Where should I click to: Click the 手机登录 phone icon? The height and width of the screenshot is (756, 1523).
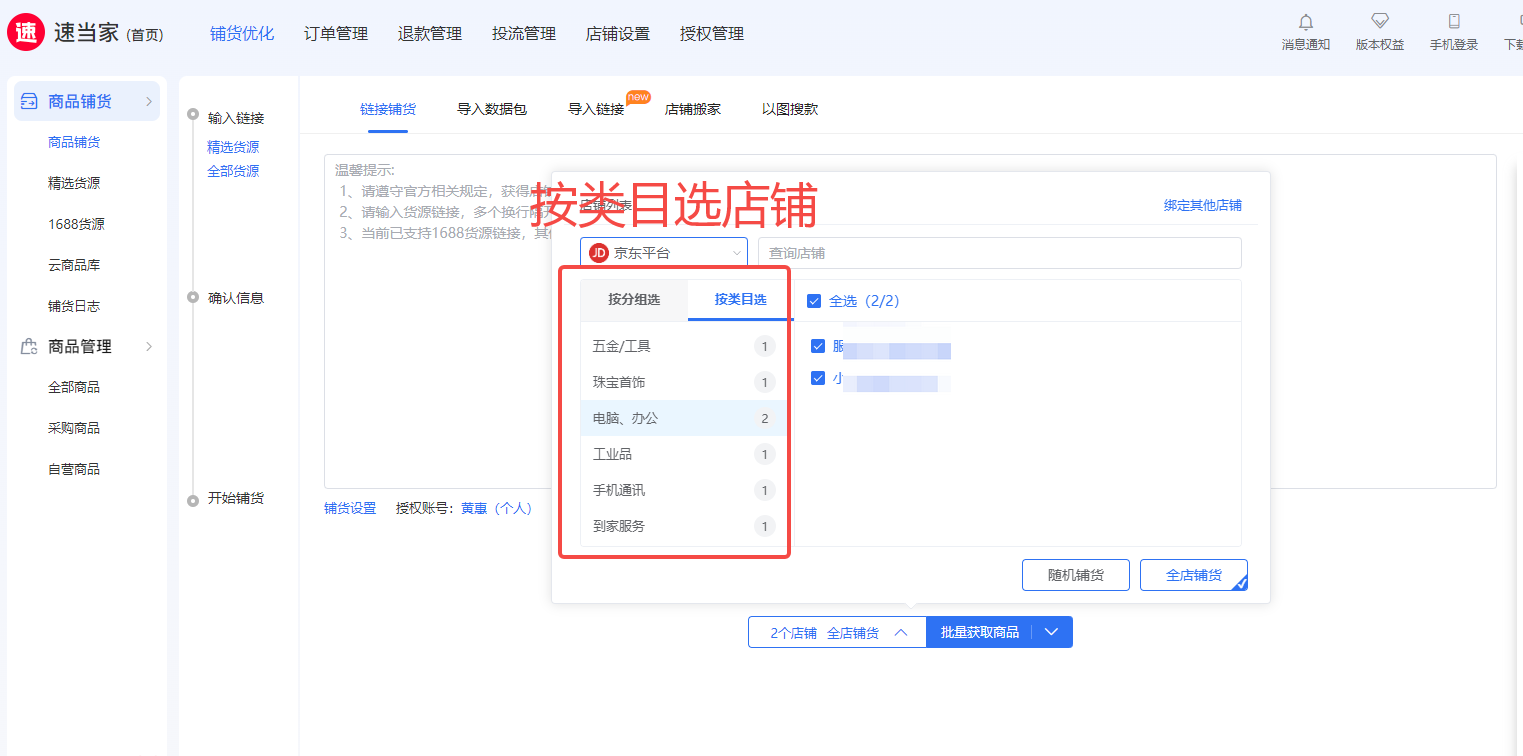(x=1454, y=21)
